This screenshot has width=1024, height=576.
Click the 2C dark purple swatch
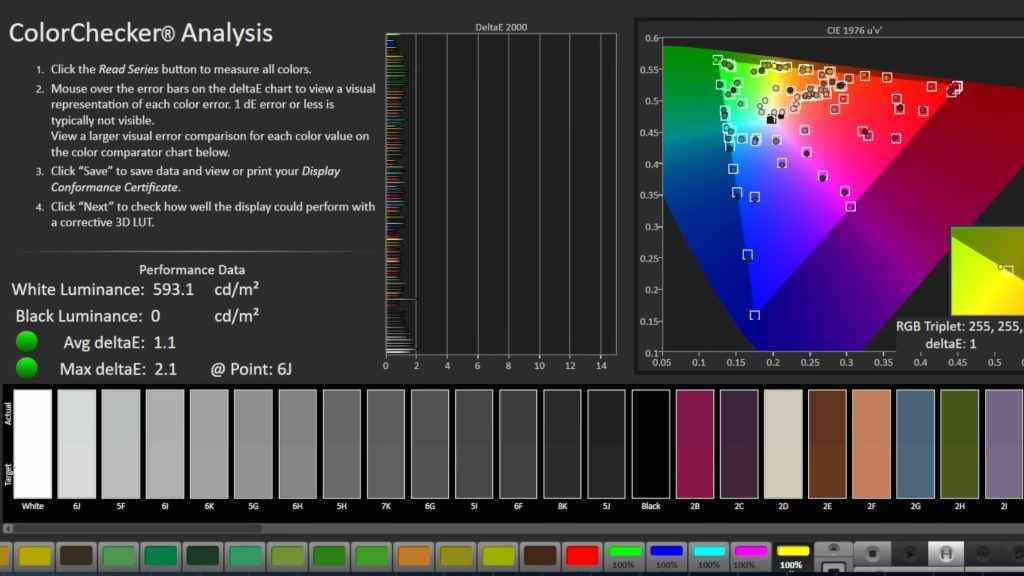[739, 444]
